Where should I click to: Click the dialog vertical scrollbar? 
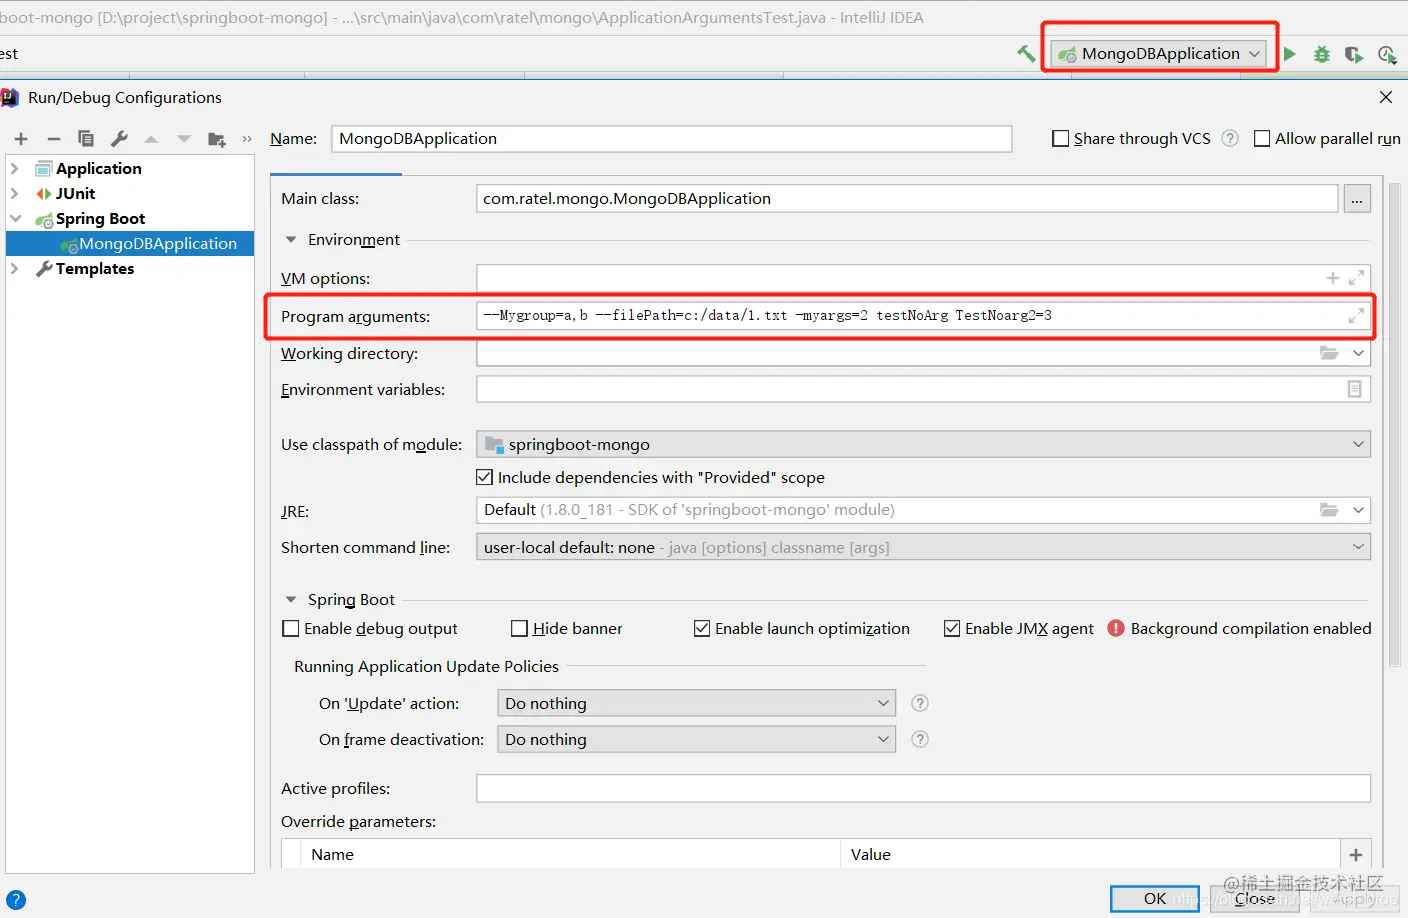[x=1395, y=425]
